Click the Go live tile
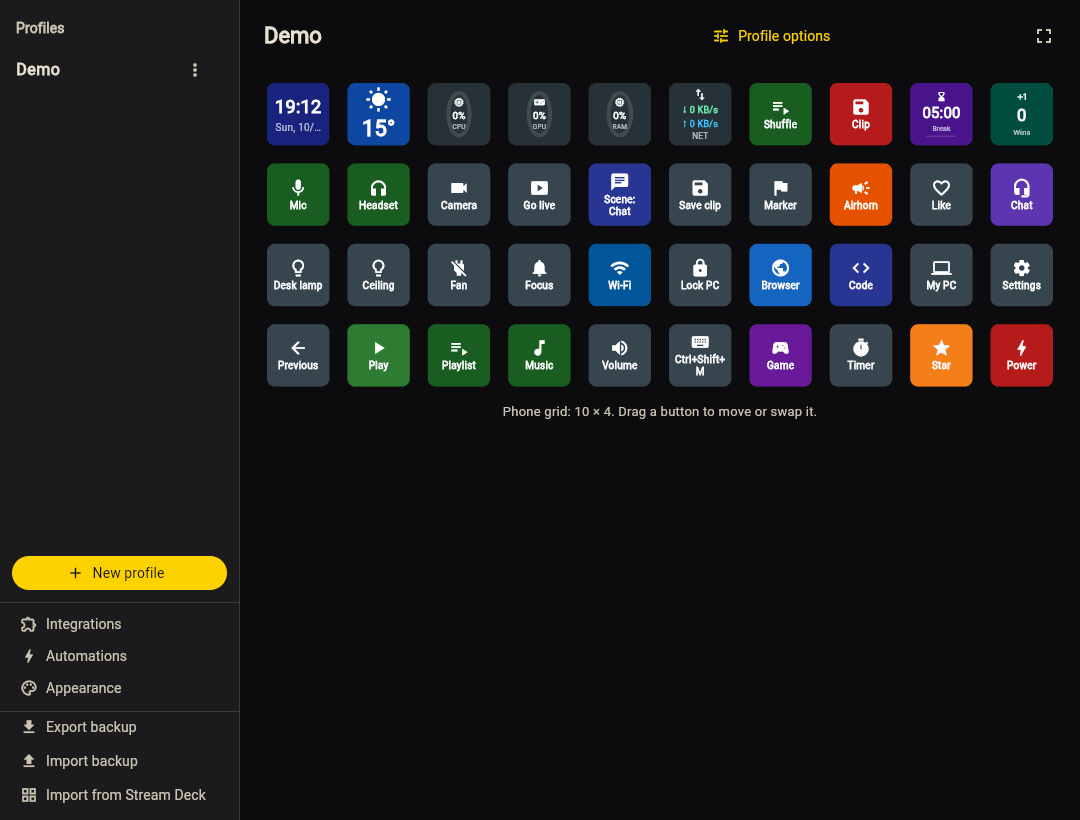Screen dimensions: 1080x820 pyautogui.click(x=539, y=195)
